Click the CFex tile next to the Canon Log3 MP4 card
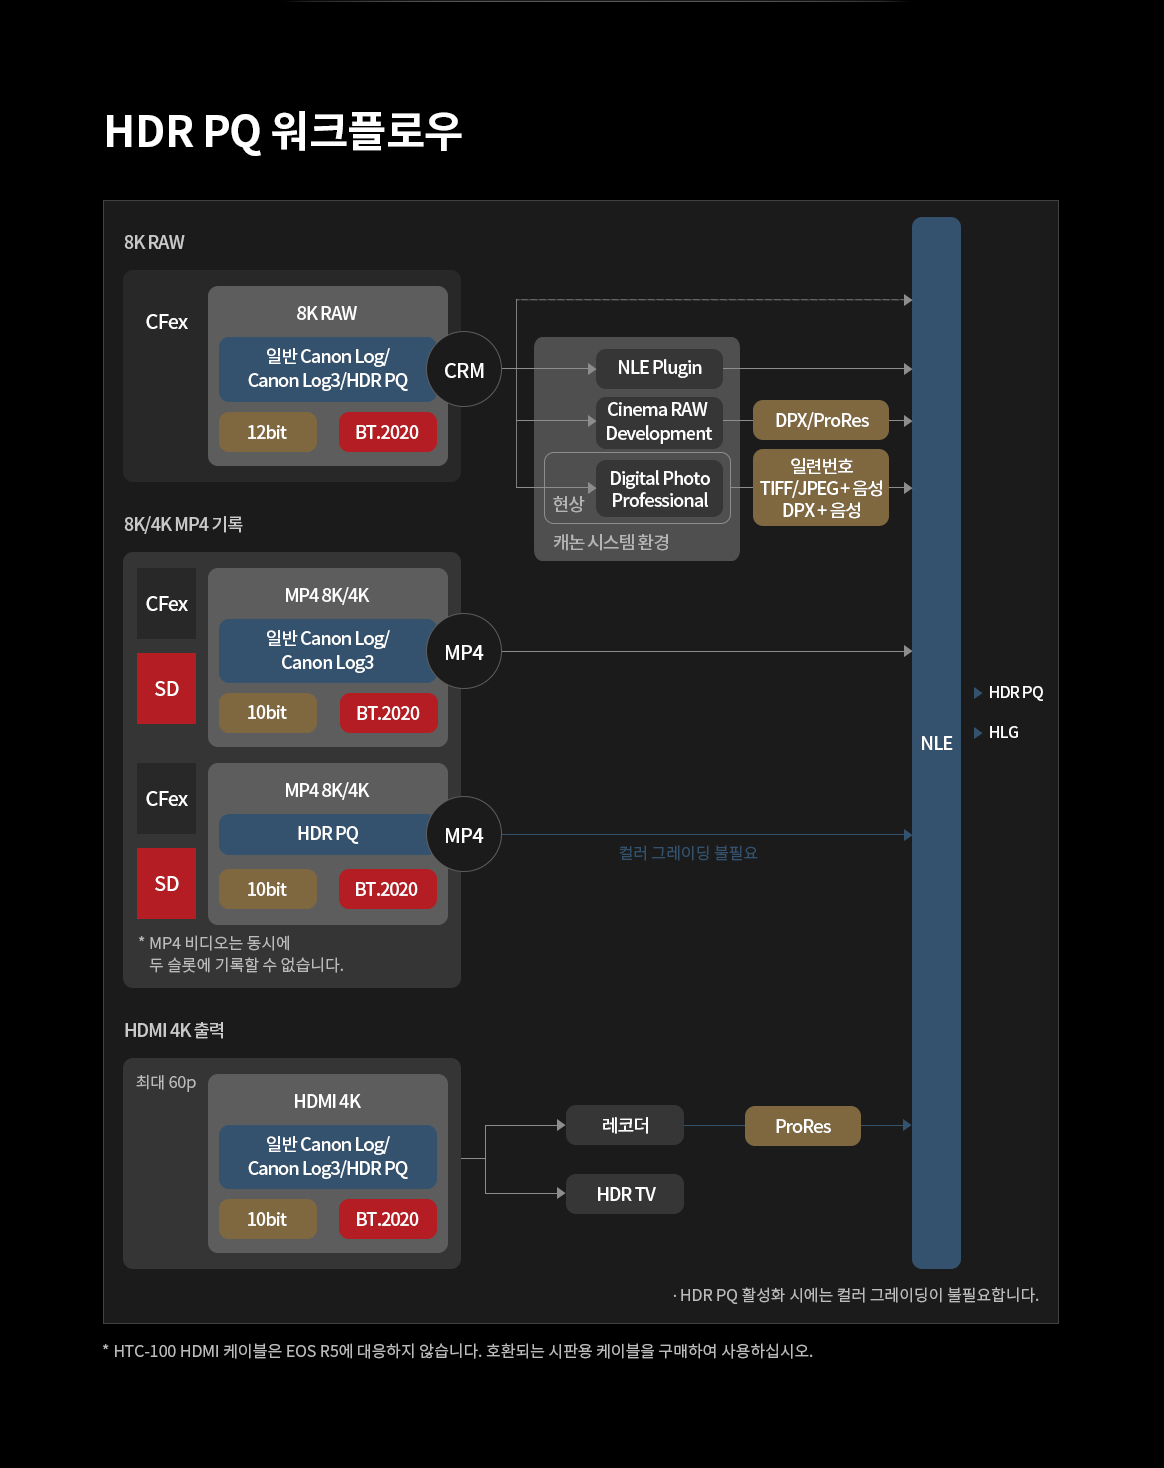The height and width of the screenshot is (1468, 1164). (x=167, y=604)
